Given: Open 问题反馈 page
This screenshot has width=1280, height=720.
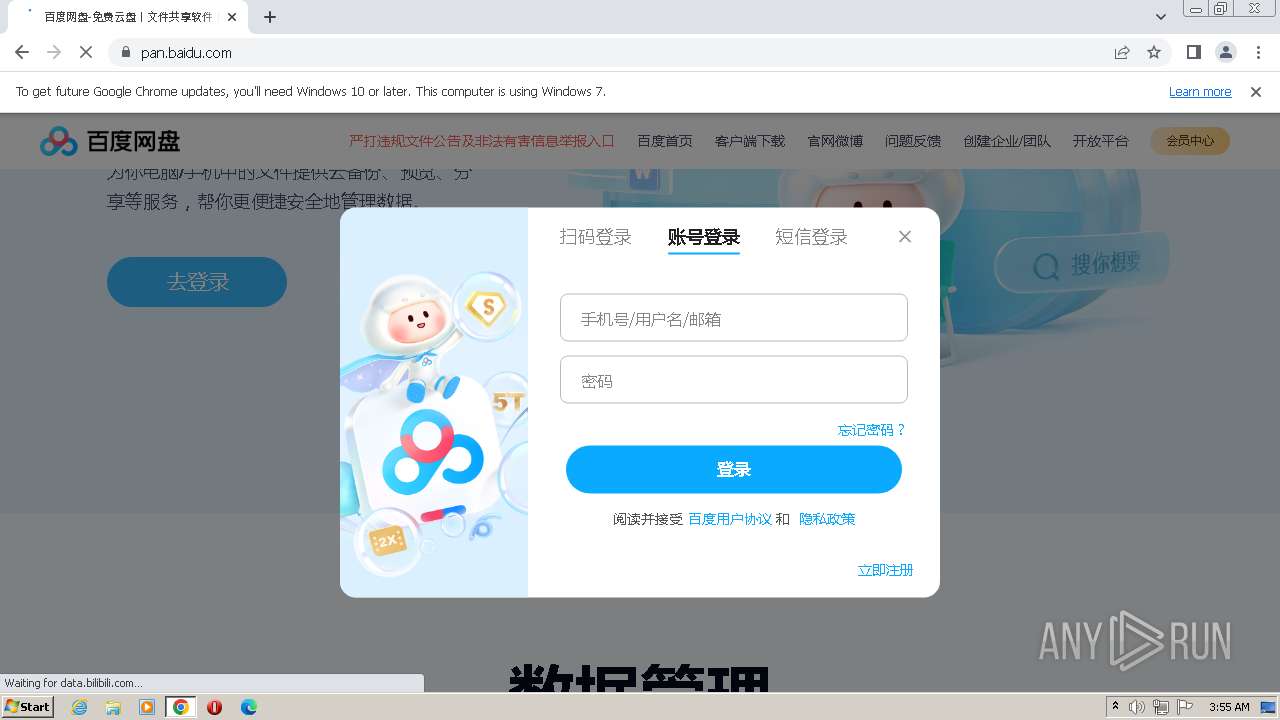Looking at the screenshot, I should point(913,141).
